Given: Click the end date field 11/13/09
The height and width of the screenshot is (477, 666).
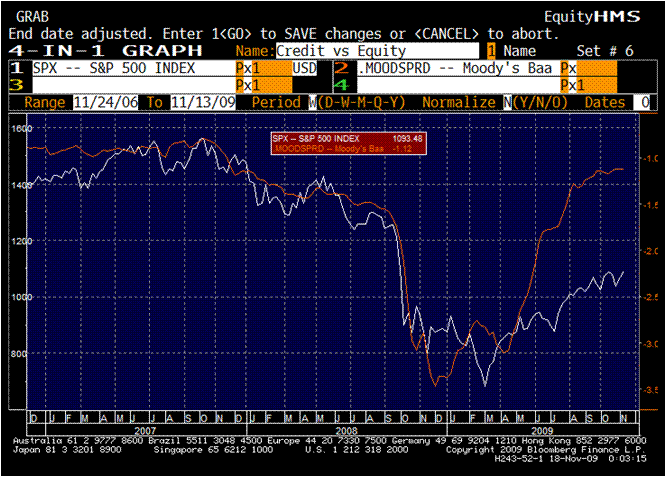Looking at the screenshot, I should point(203,102).
